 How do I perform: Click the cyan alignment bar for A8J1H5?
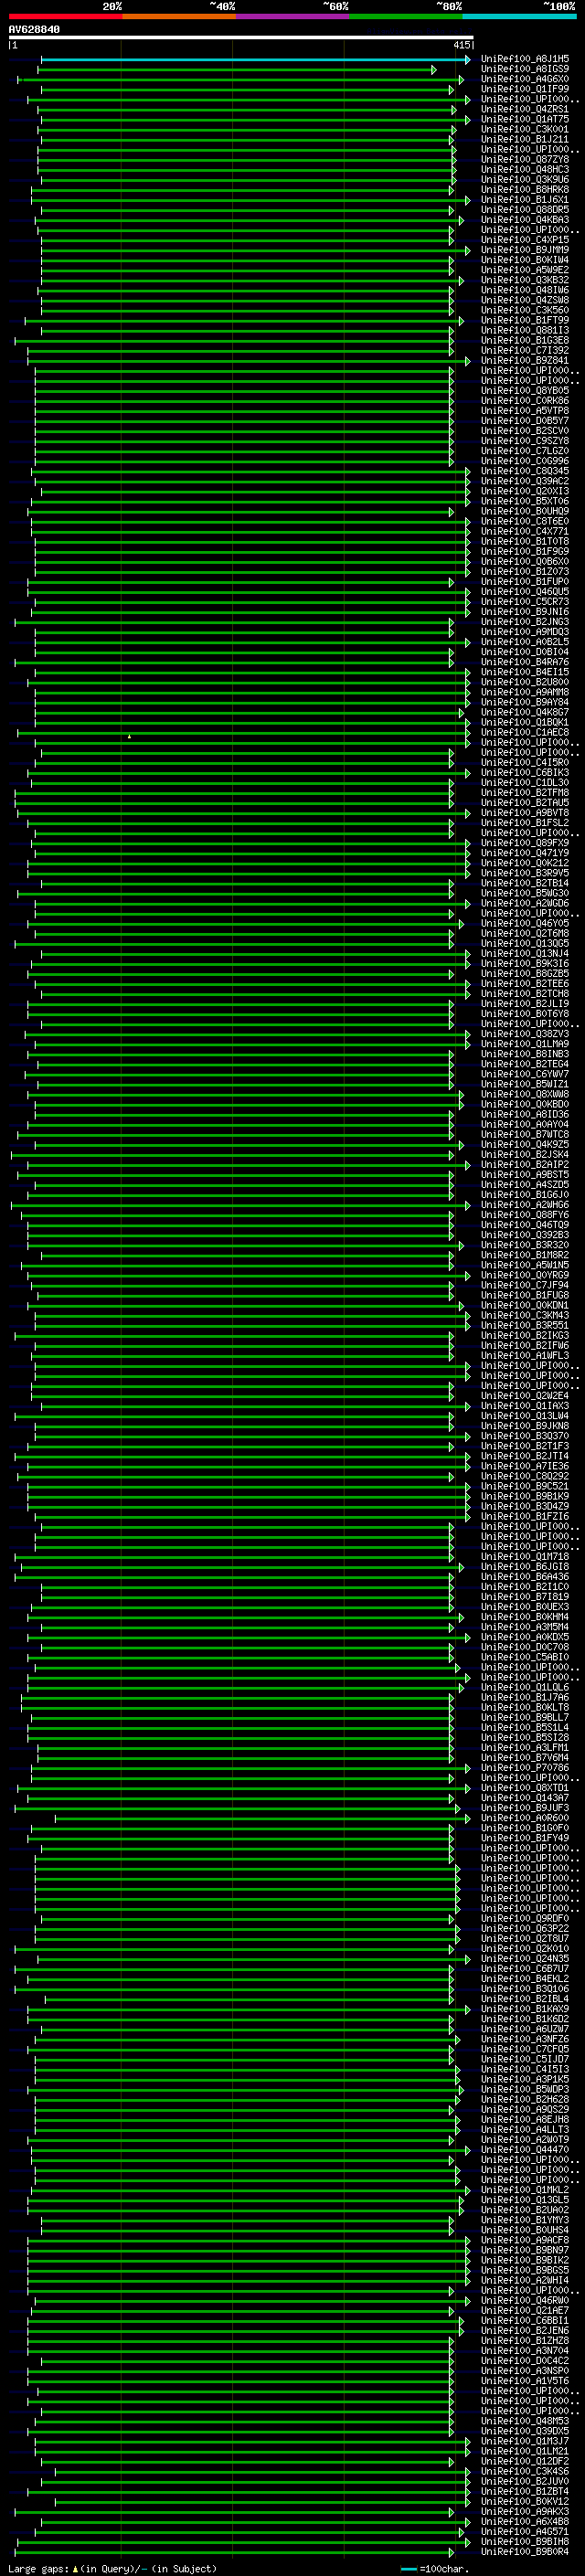[x=255, y=60]
